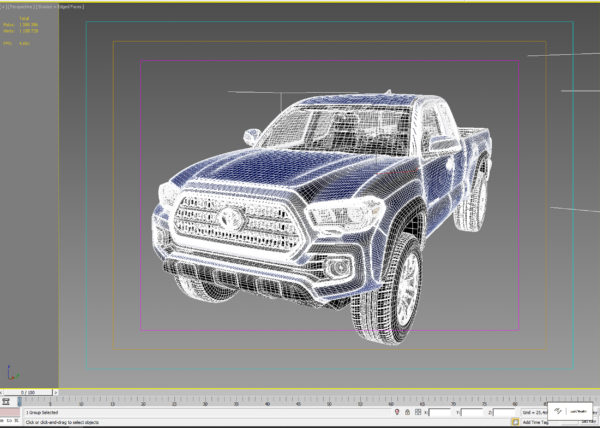
Task: Click the Add Time Tag label
Action: (x=535, y=422)
